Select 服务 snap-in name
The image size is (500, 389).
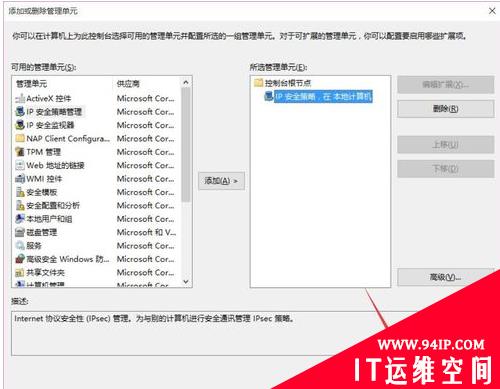coord(34,245)
